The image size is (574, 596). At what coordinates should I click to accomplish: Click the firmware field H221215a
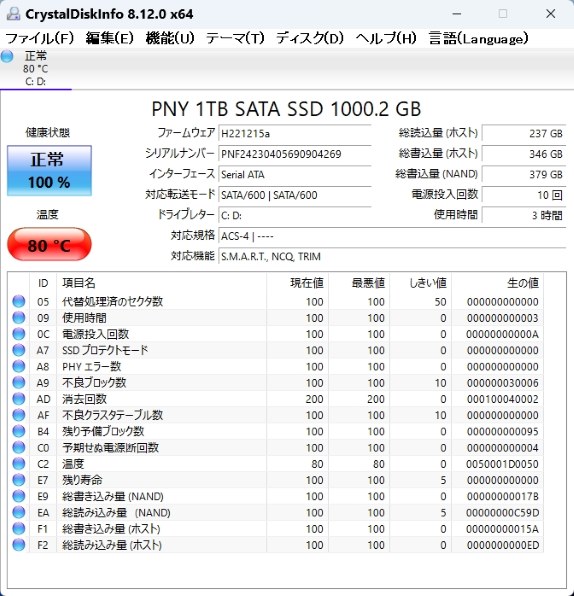coord(295,133)
